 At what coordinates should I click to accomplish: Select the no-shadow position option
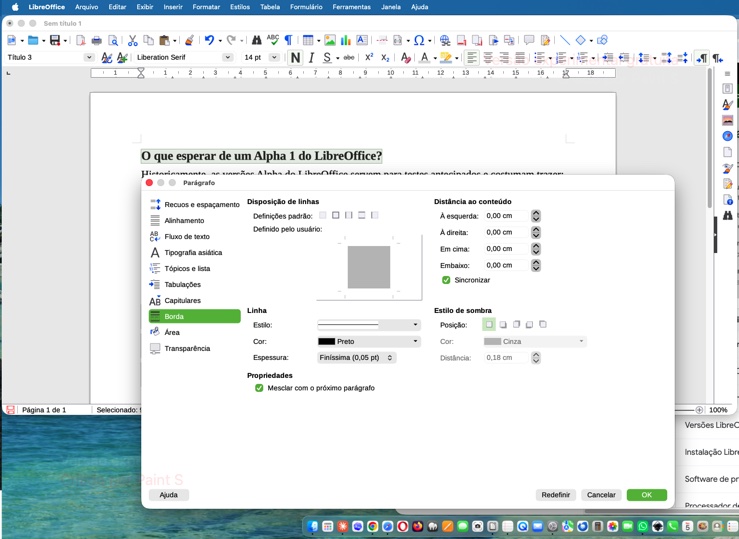[x=489, y=325]
